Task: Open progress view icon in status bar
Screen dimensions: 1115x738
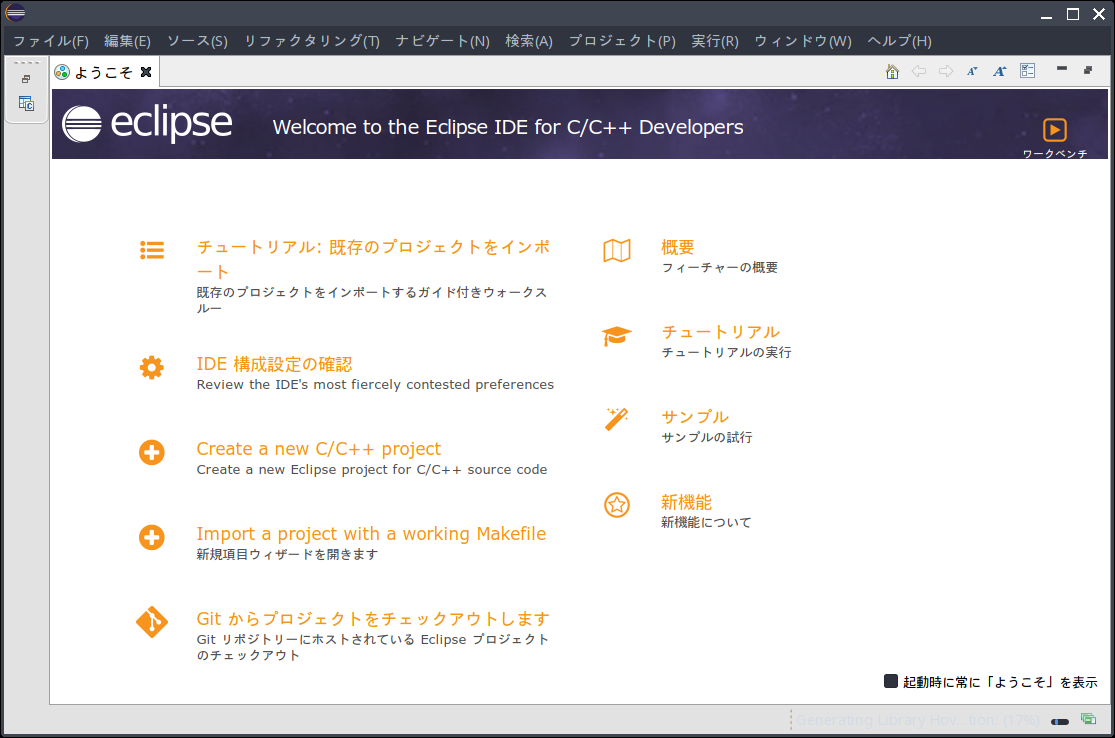Action: point(1088,719)
